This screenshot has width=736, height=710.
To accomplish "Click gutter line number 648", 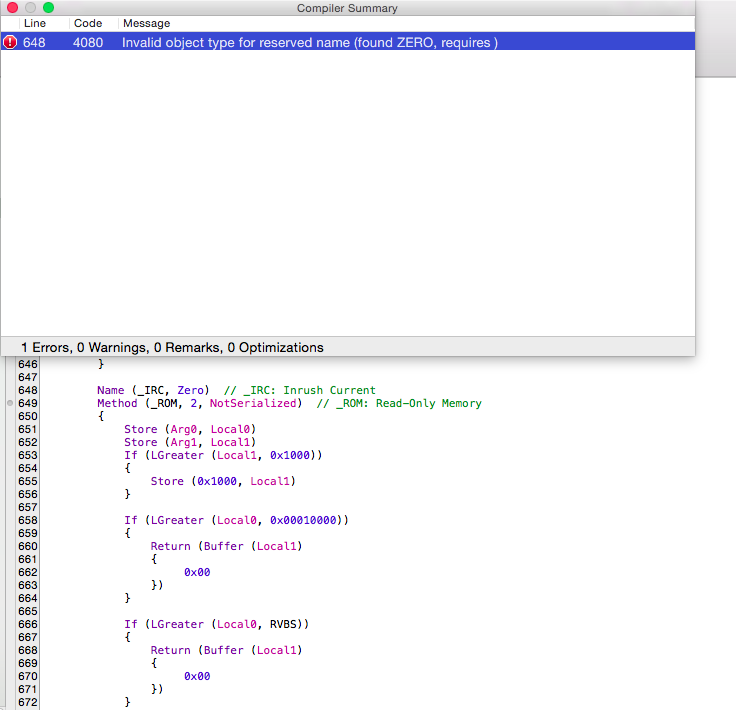I will pos(28,390).
